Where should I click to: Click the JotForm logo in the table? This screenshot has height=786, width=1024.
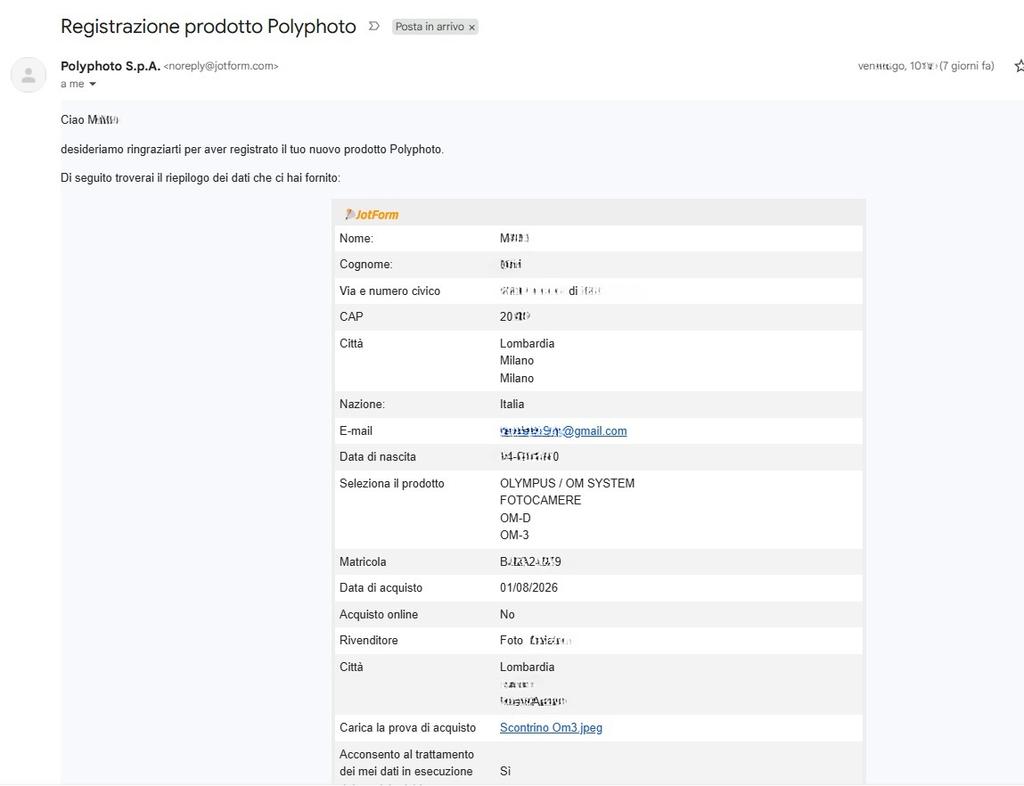click(372, 215)
